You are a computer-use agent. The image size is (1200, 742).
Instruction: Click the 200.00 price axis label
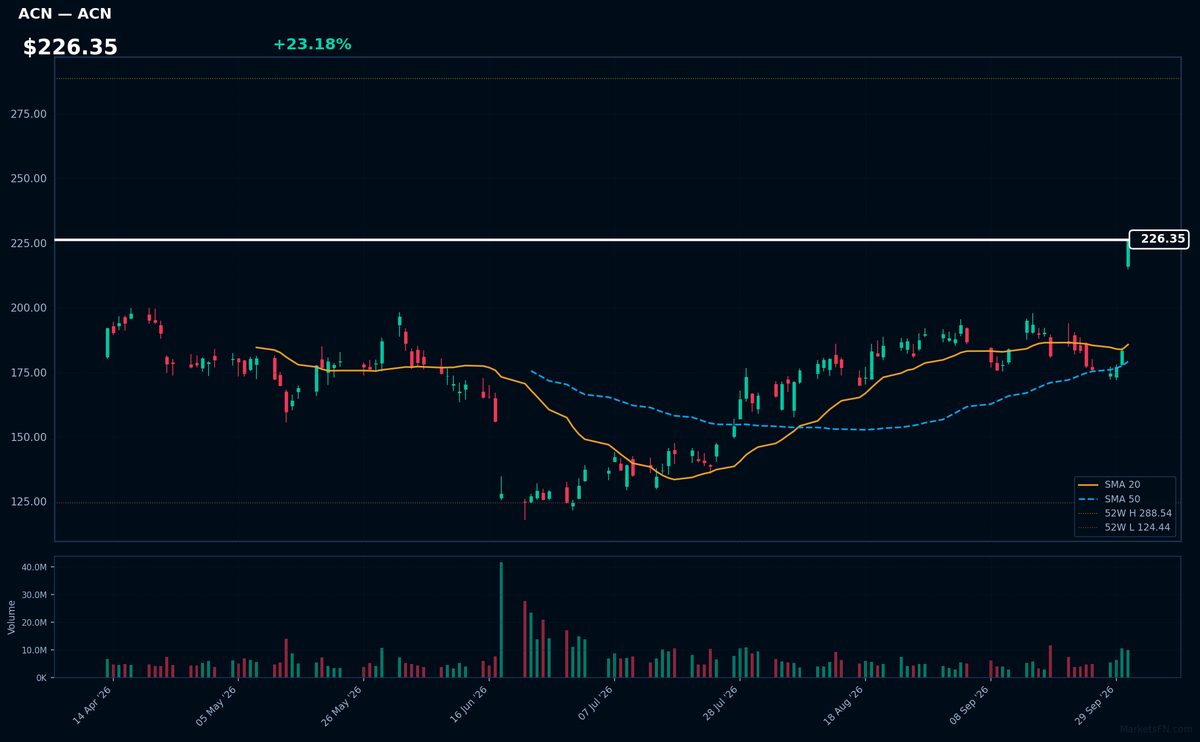29,308
